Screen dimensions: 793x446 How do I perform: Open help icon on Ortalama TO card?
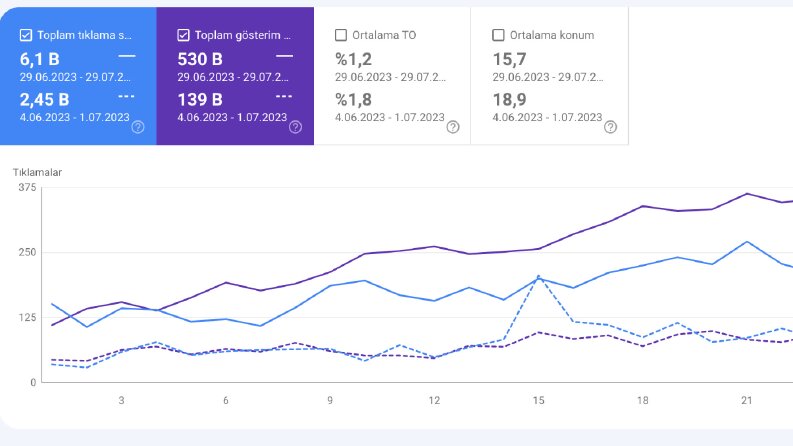(453, 127)
